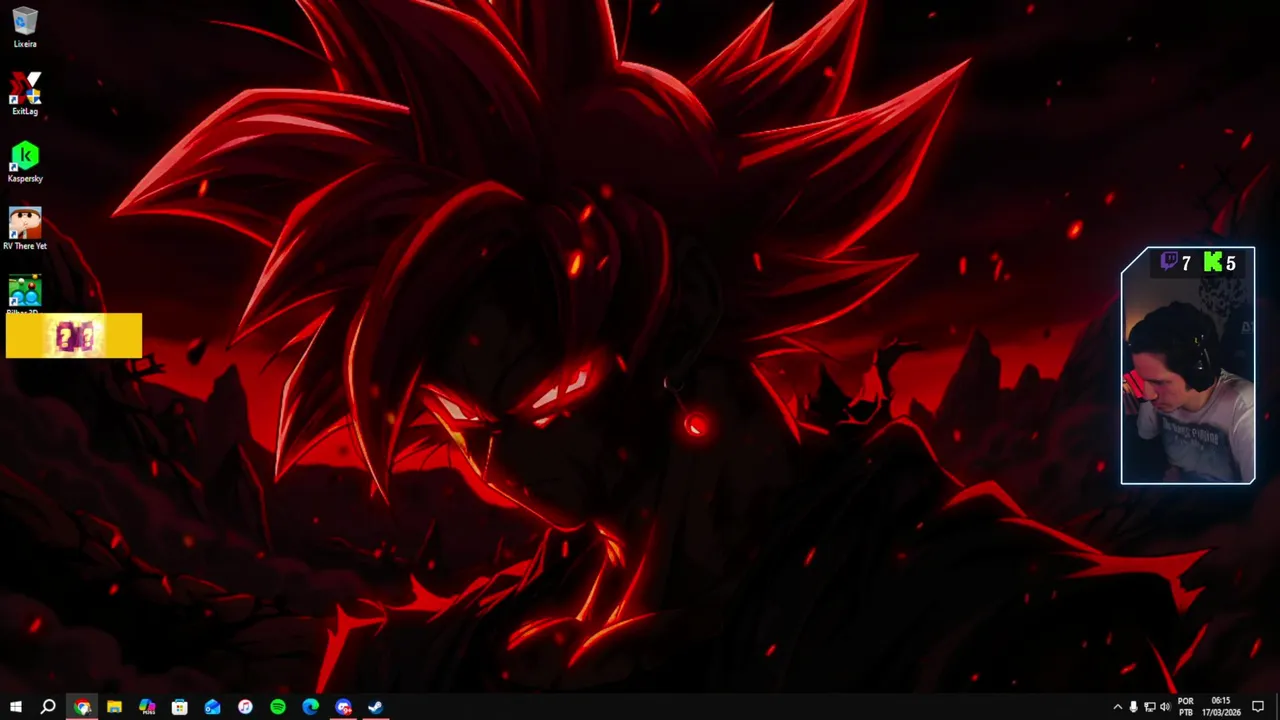Open the clock showing 06:15
This screenshot has width=1280, height=720.
click(x=1221, y=707)
